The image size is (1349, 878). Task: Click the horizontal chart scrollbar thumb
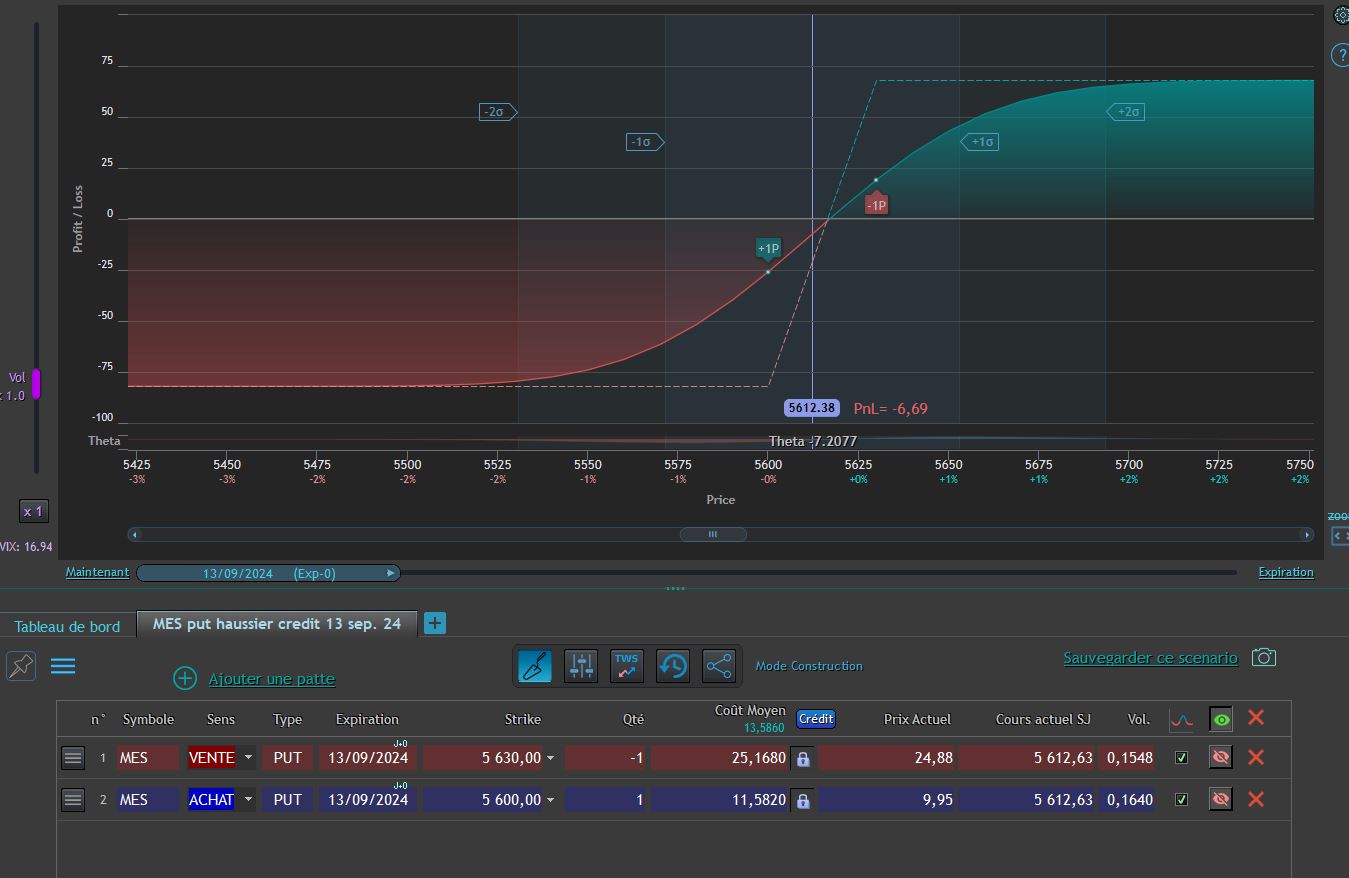[713, 534]
